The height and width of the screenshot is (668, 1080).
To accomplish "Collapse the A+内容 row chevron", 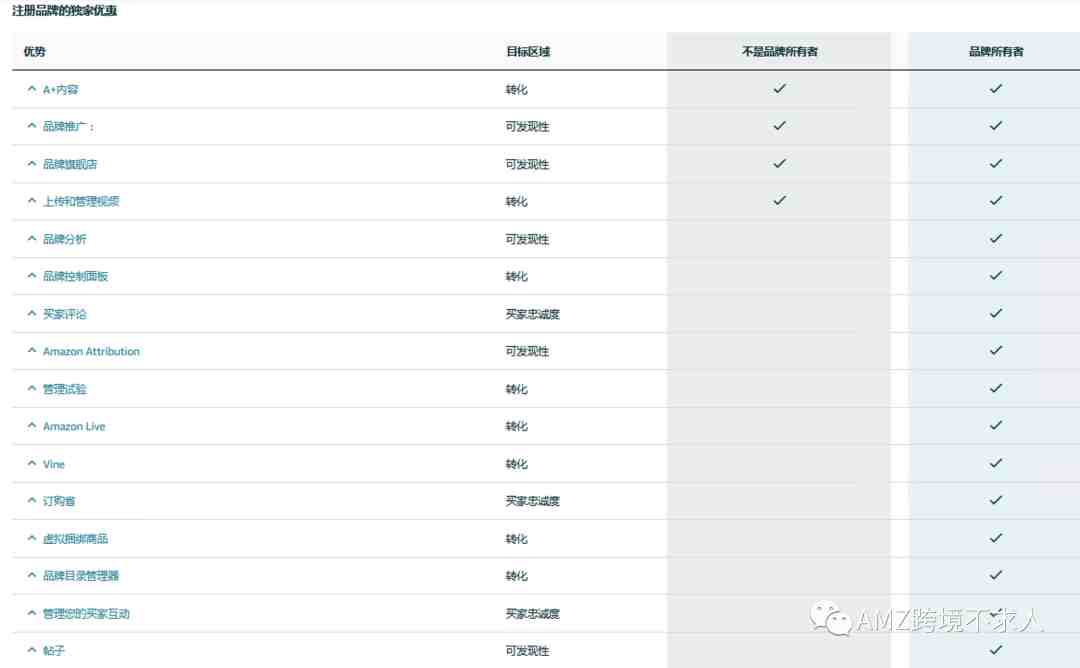I will click(32, 89).
